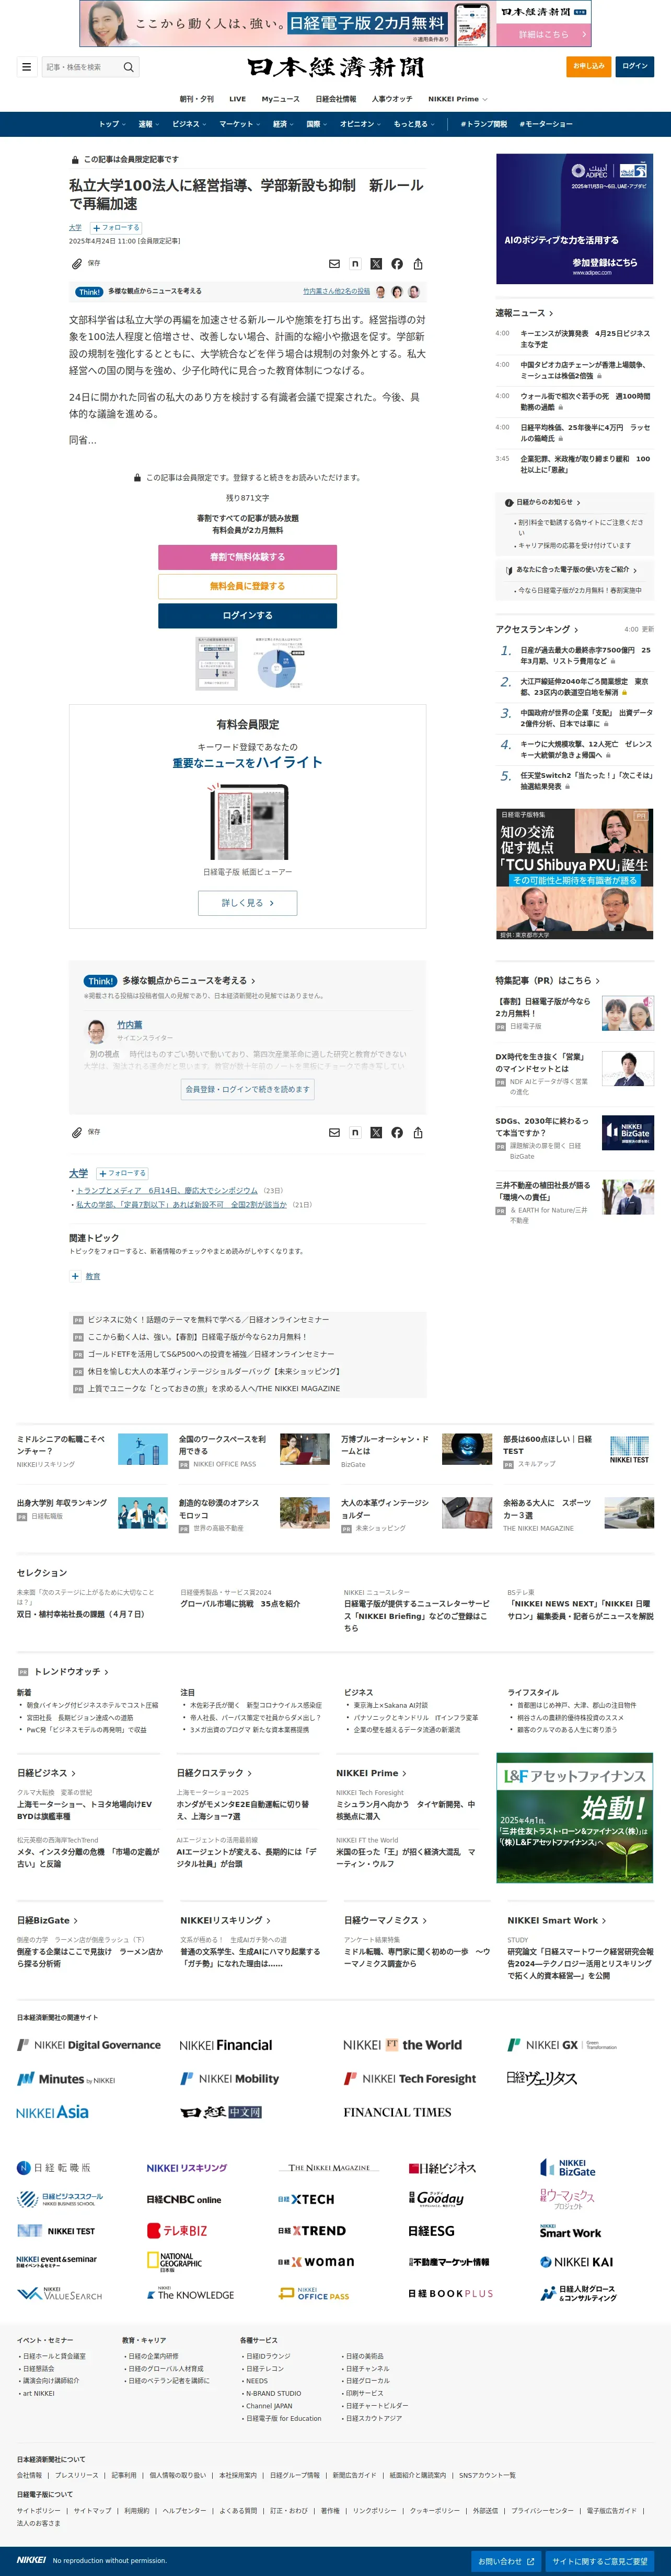
Task: Expand the ビジネス navigation dropdown
Action: click(x=189, y=124)
